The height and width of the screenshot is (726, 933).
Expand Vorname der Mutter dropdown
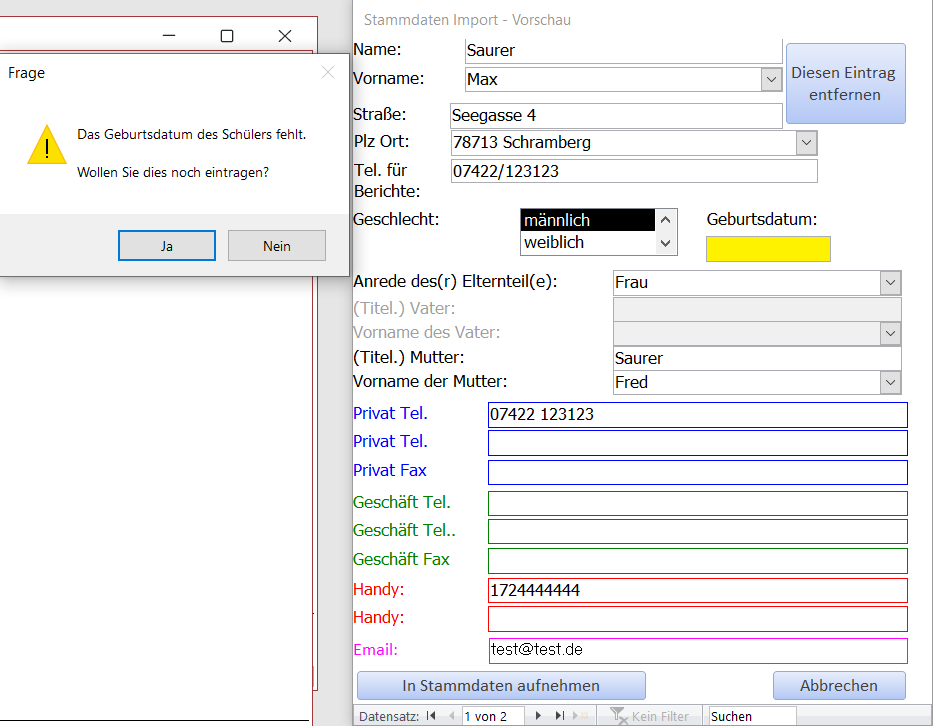[890, 382]
